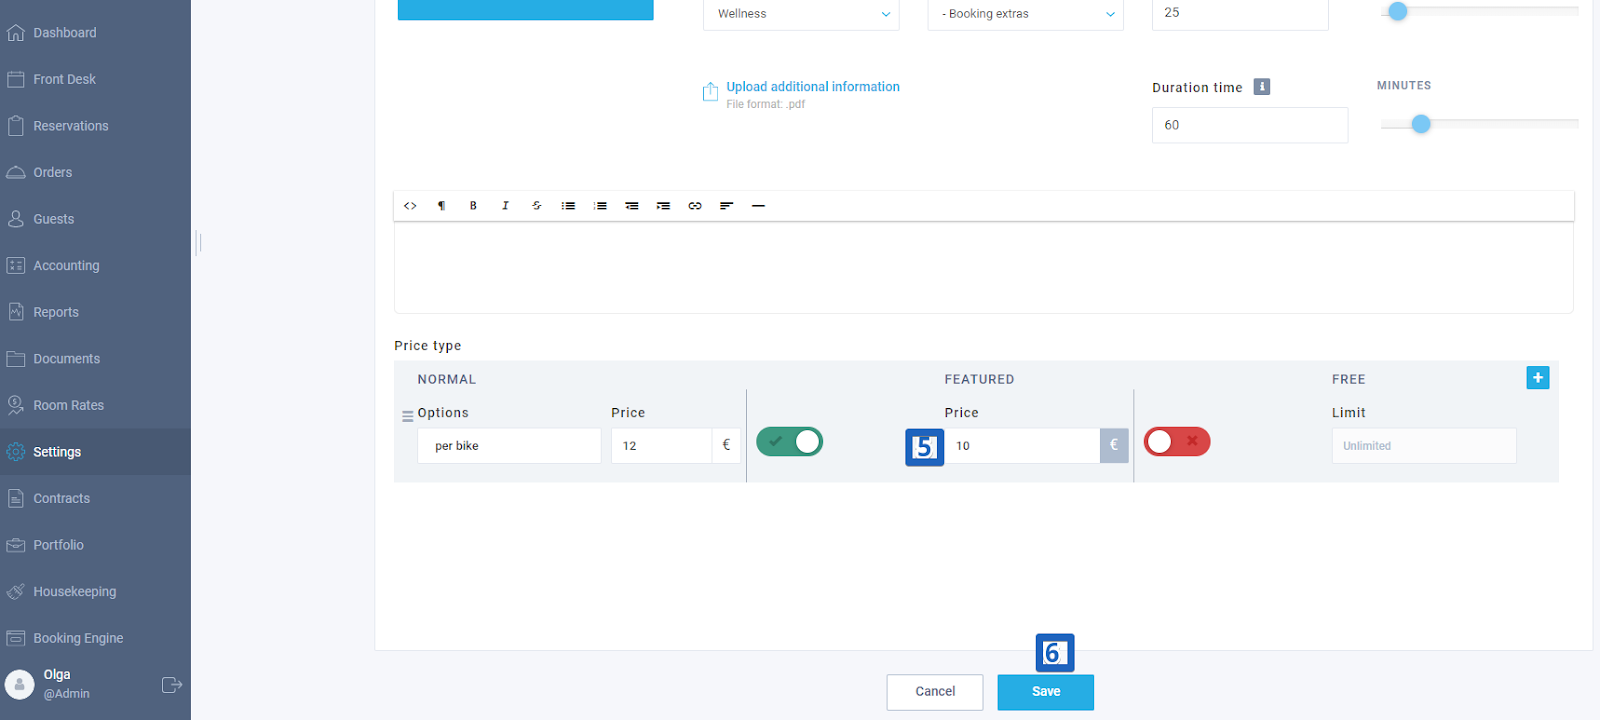Apply italic formatting in editor toolbar
Image resolution: width=1600 pixels, height=720 pixels.
pos(505,206)
